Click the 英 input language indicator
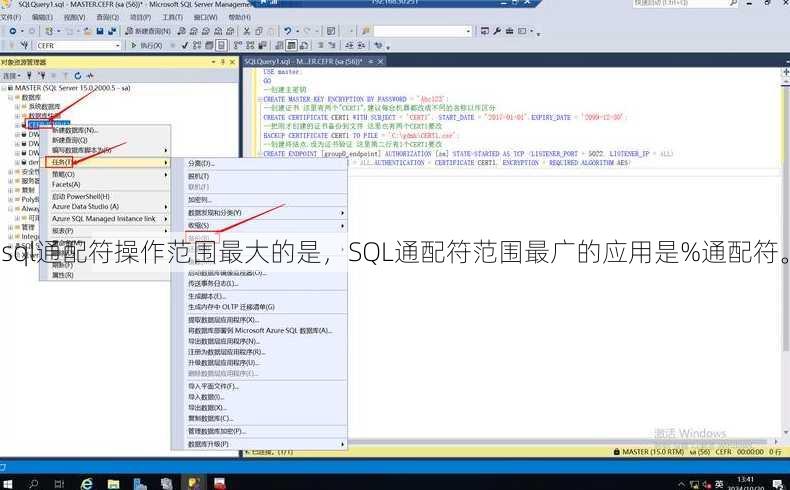This screenshot has width=790, height=490. pyautogui.click(x=719, y=484)
